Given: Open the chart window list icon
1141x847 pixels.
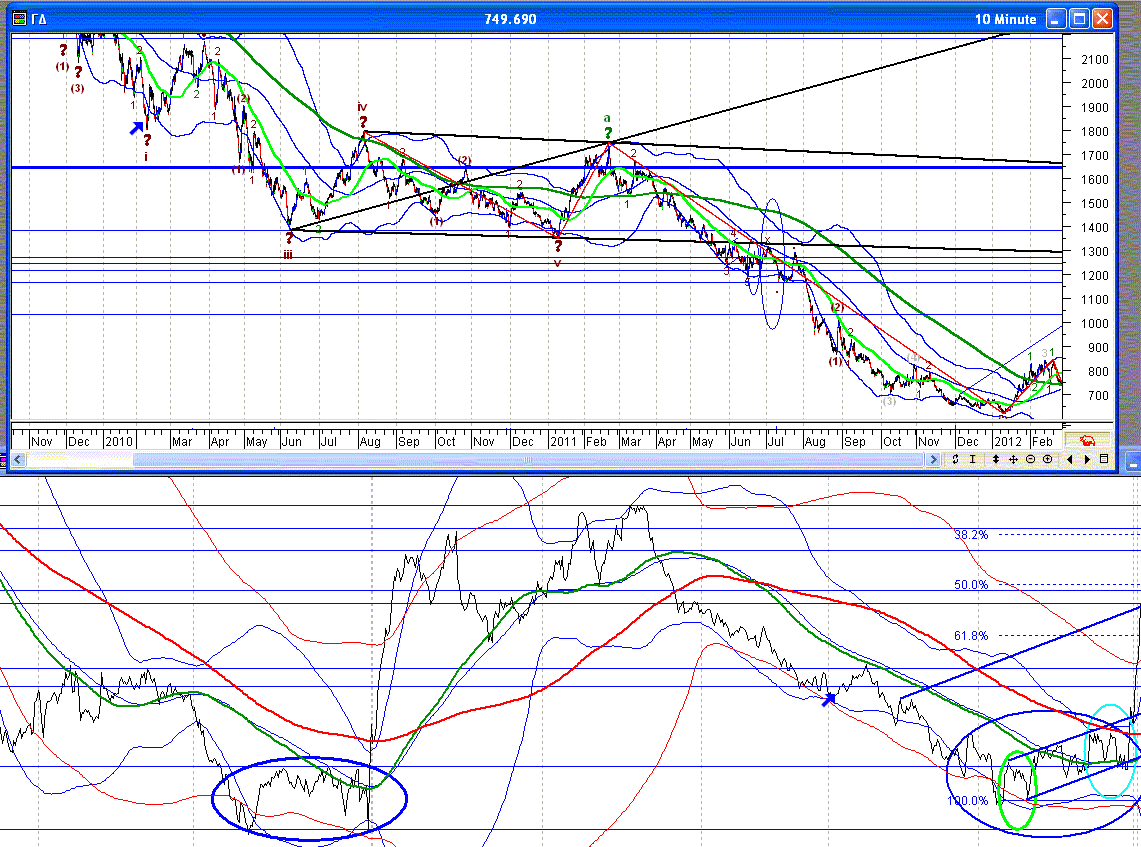Looking at the screenshot, I should 1104,459.
